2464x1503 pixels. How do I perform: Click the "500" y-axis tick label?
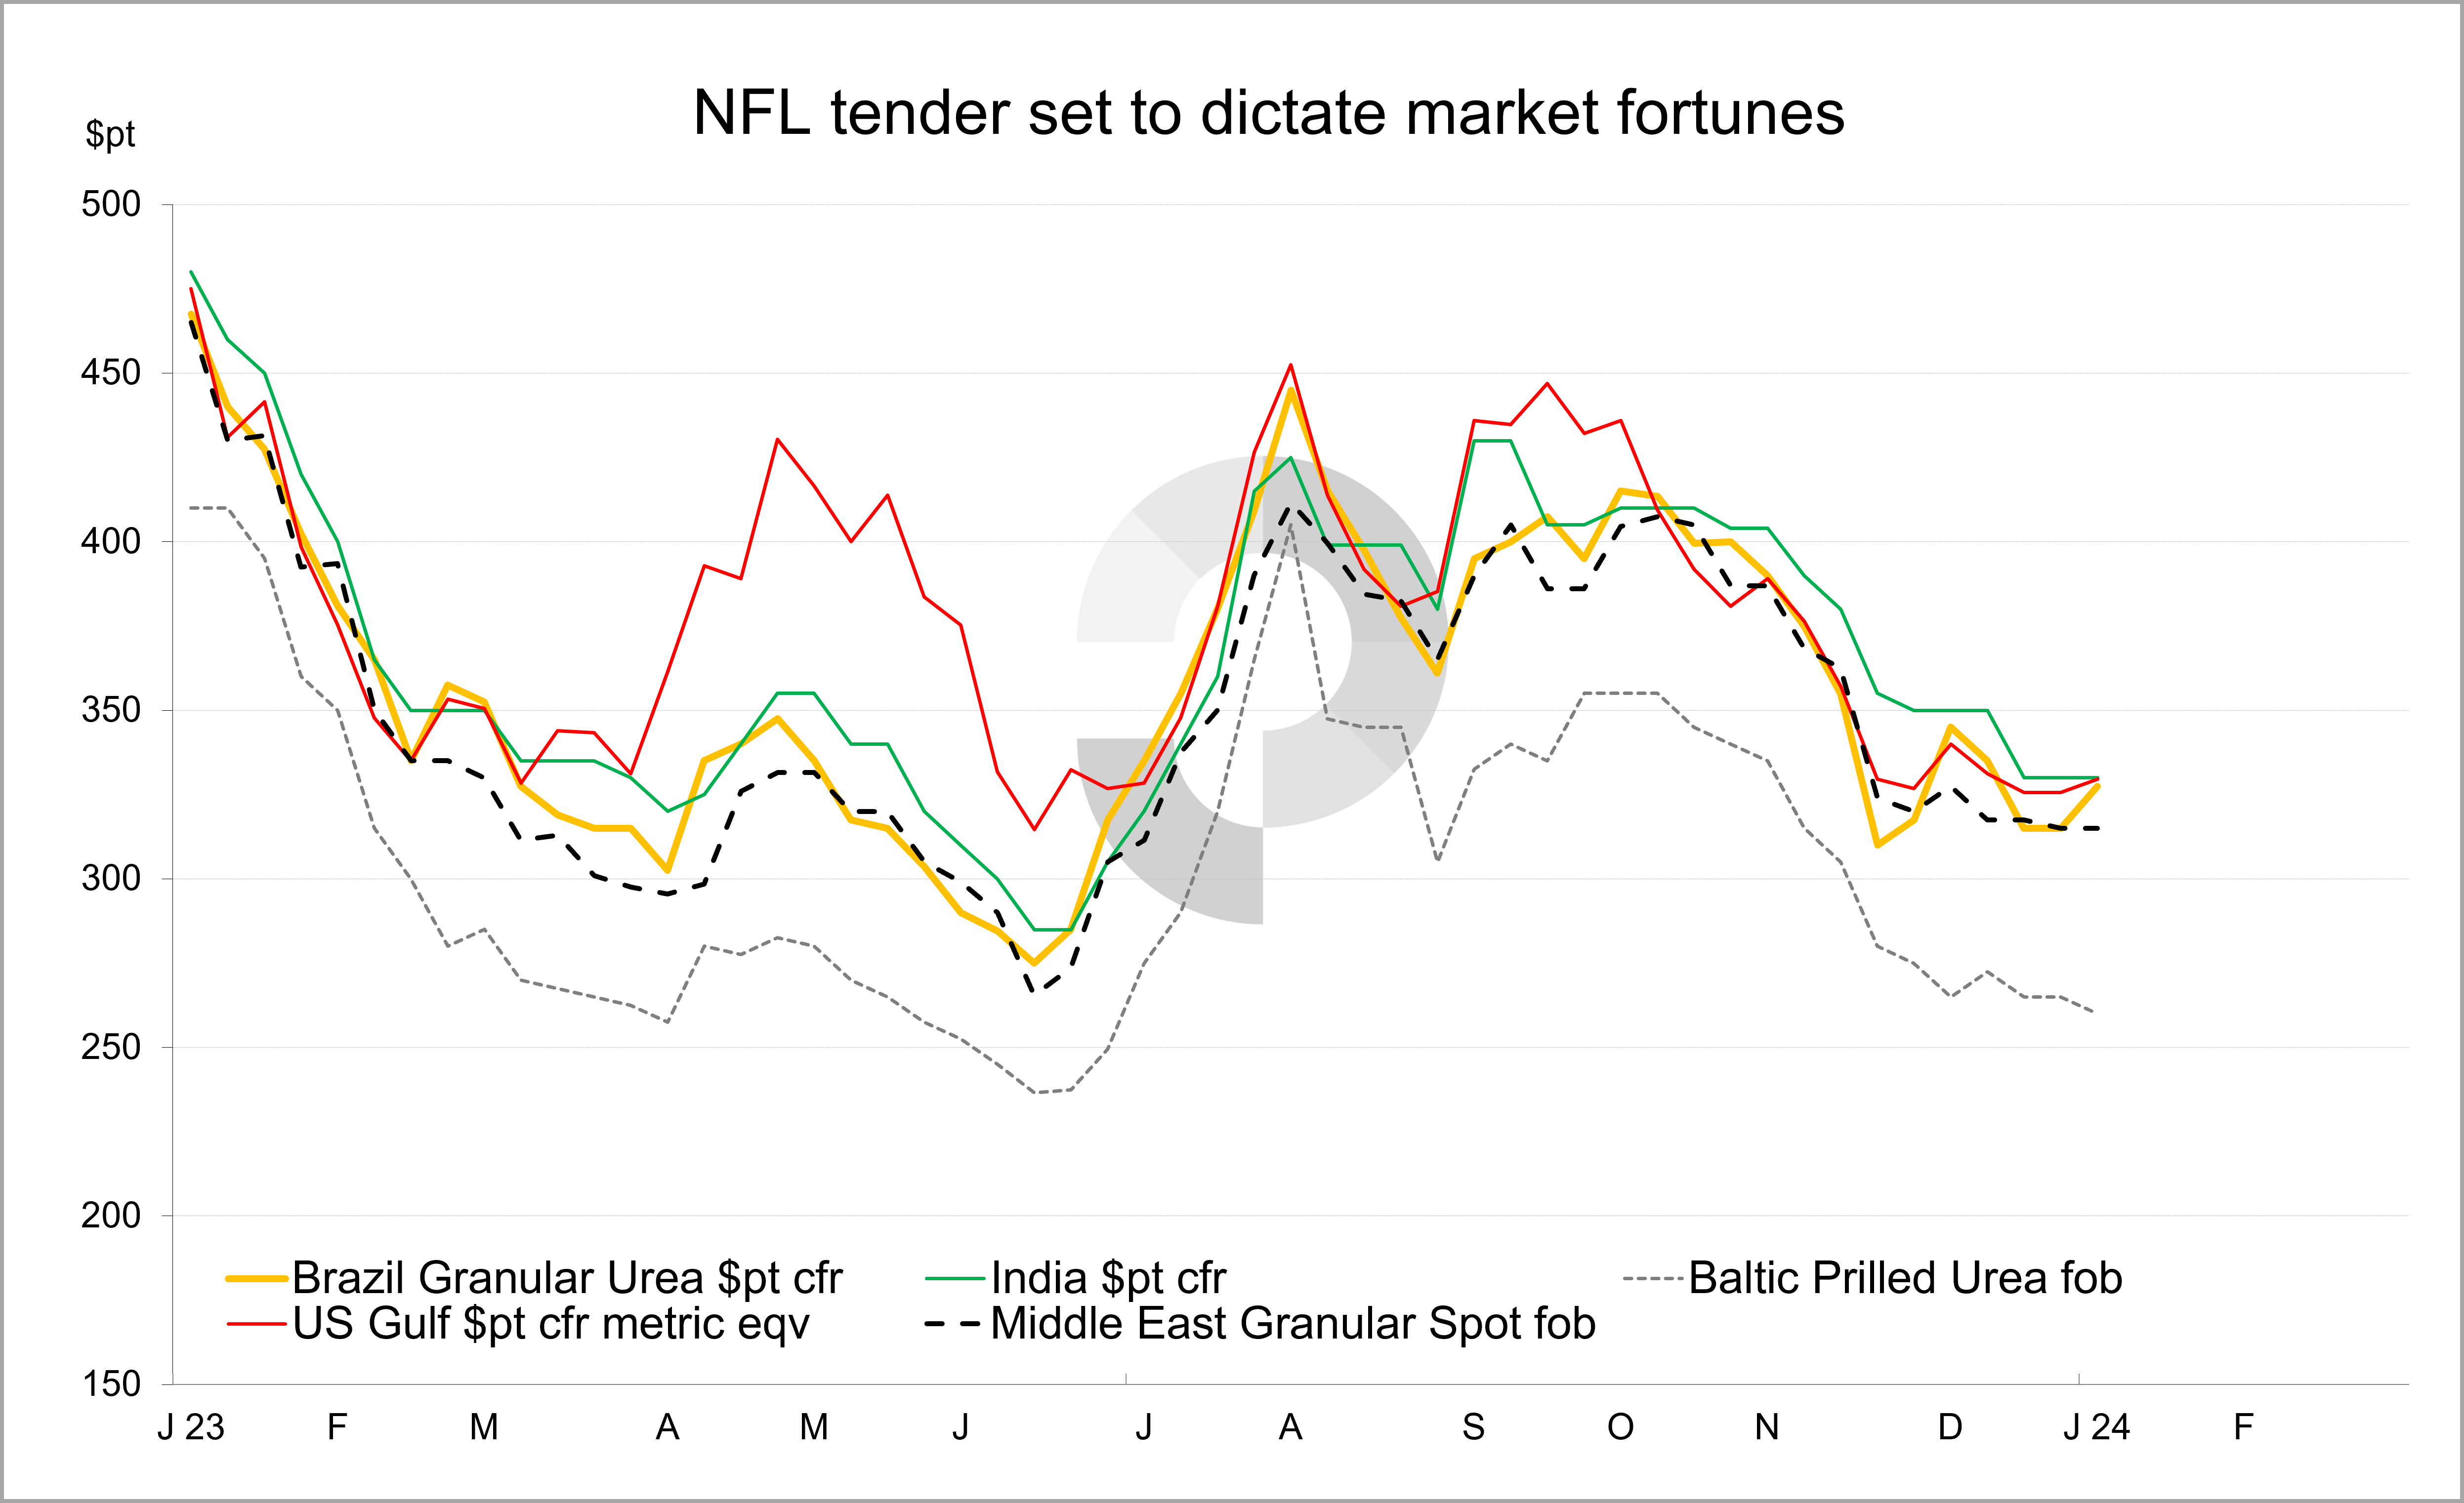tap(111, 205)
